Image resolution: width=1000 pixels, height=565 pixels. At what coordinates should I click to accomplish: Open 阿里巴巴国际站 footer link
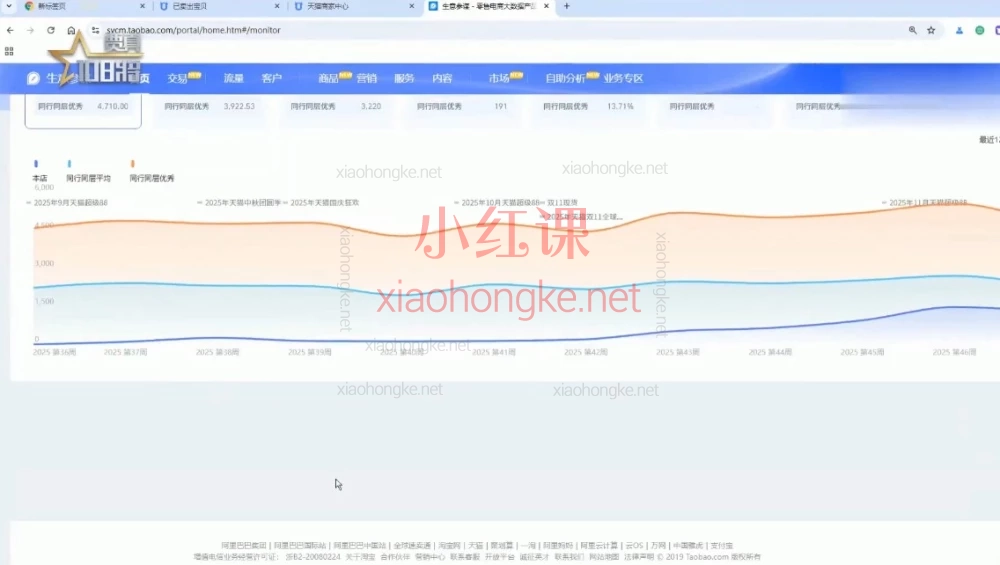pyautogui.click(x=300, y=546)
